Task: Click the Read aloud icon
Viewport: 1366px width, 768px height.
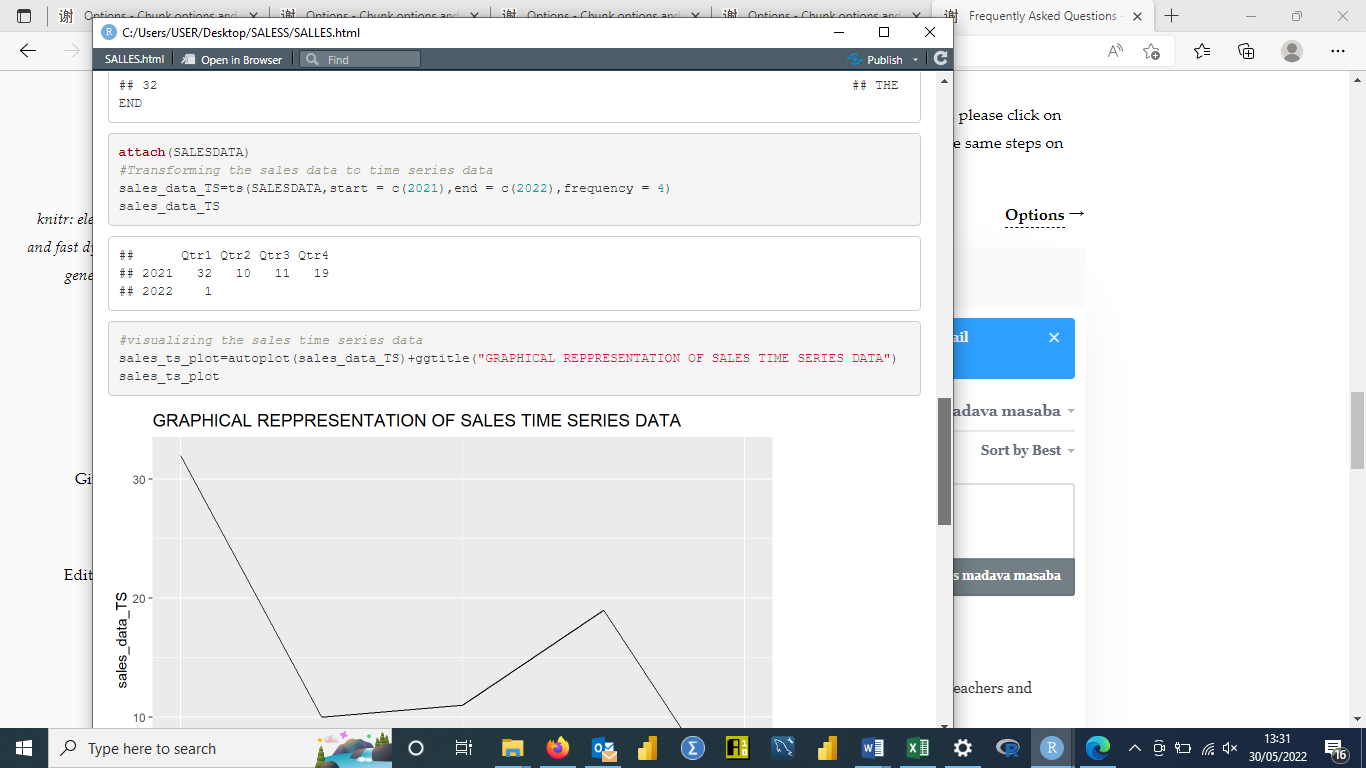Action: (1115, 51)
